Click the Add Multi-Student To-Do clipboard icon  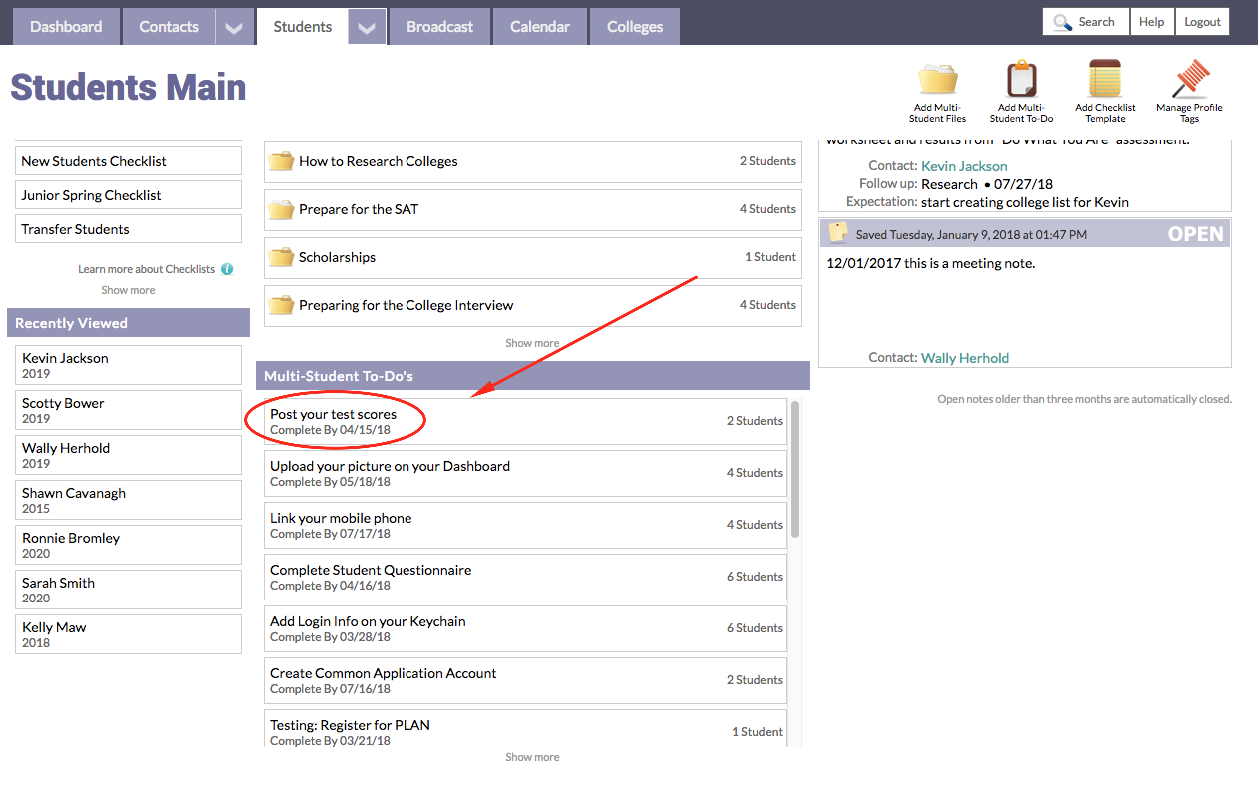(1021, 79)
